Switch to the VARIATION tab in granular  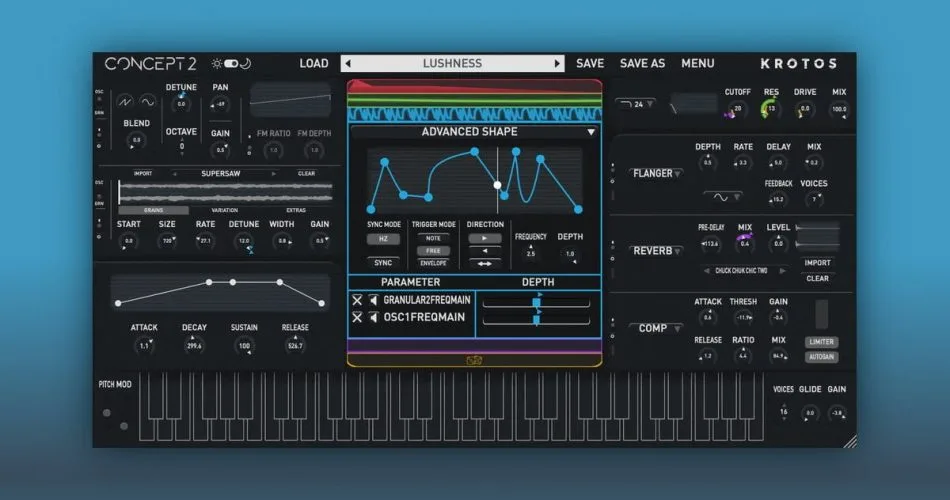point(224,210)
